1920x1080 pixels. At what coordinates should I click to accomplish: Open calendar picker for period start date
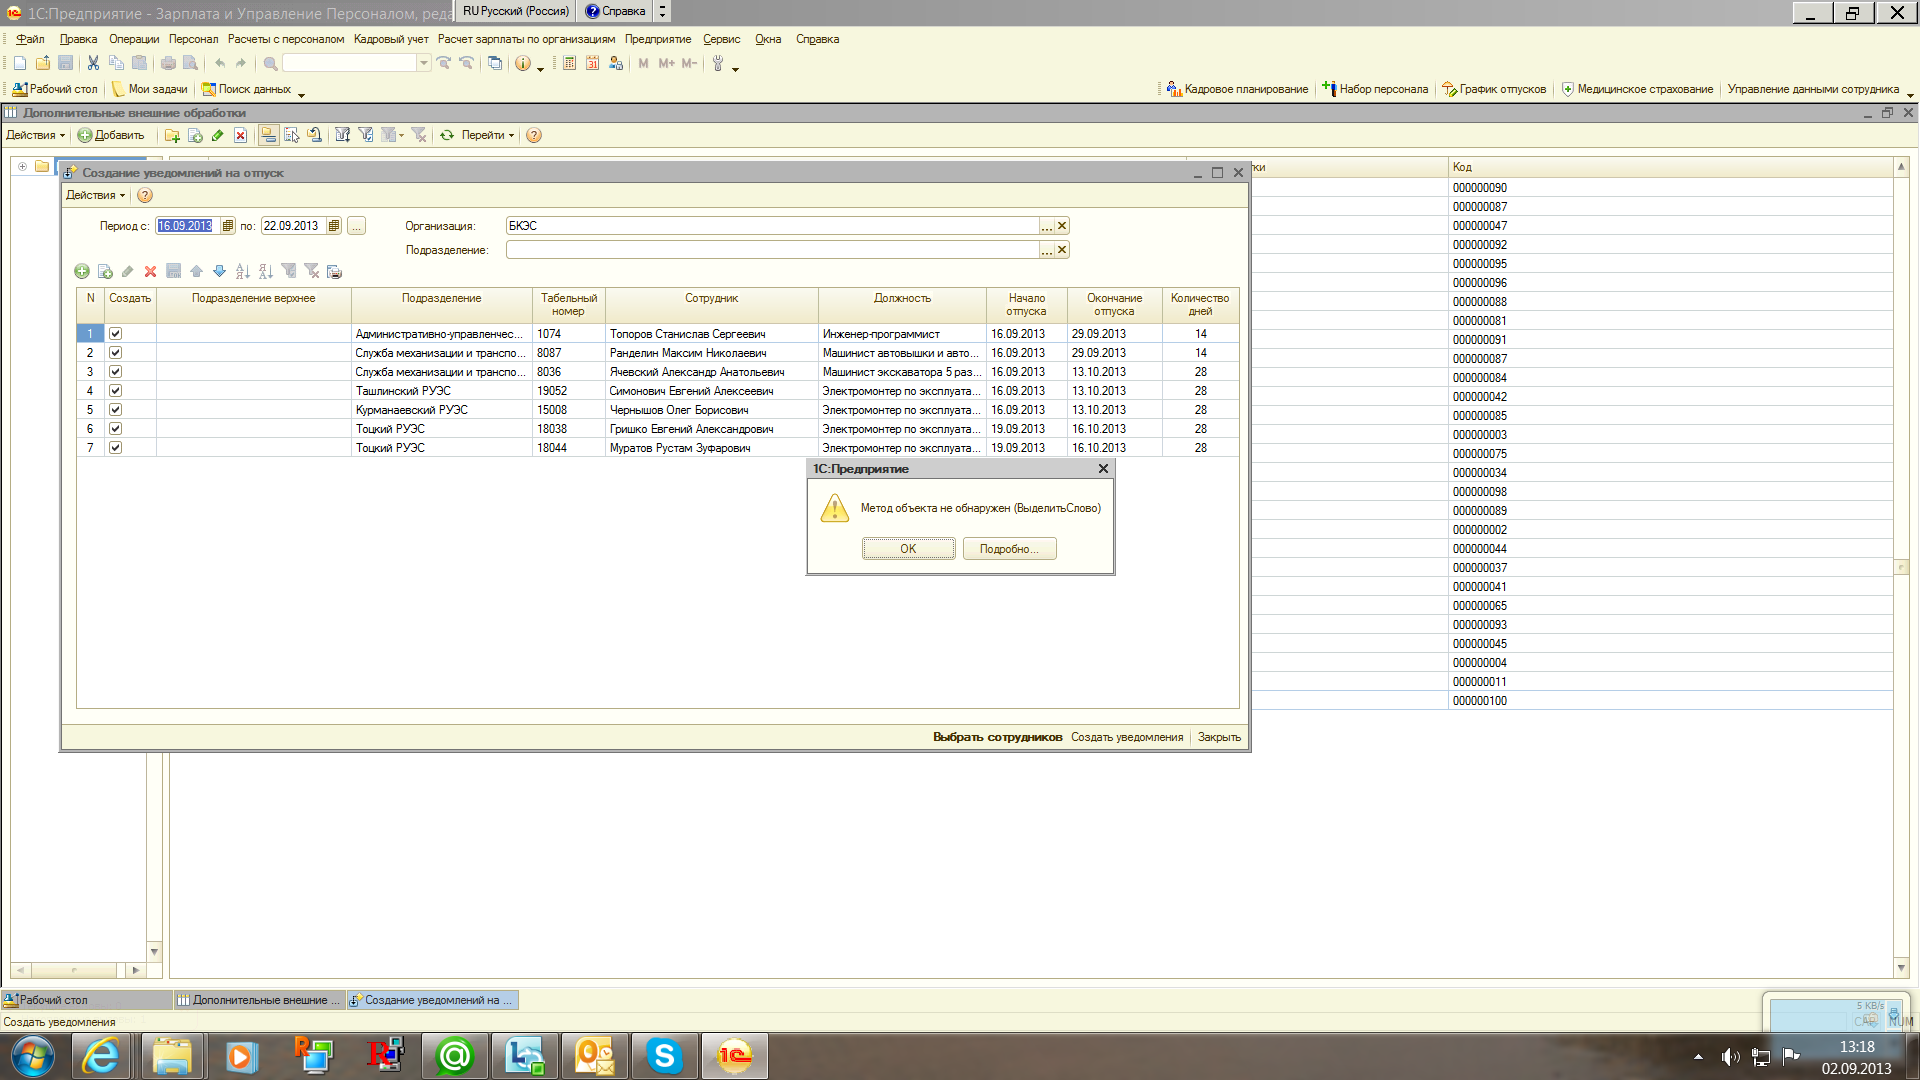click(228, 226)
